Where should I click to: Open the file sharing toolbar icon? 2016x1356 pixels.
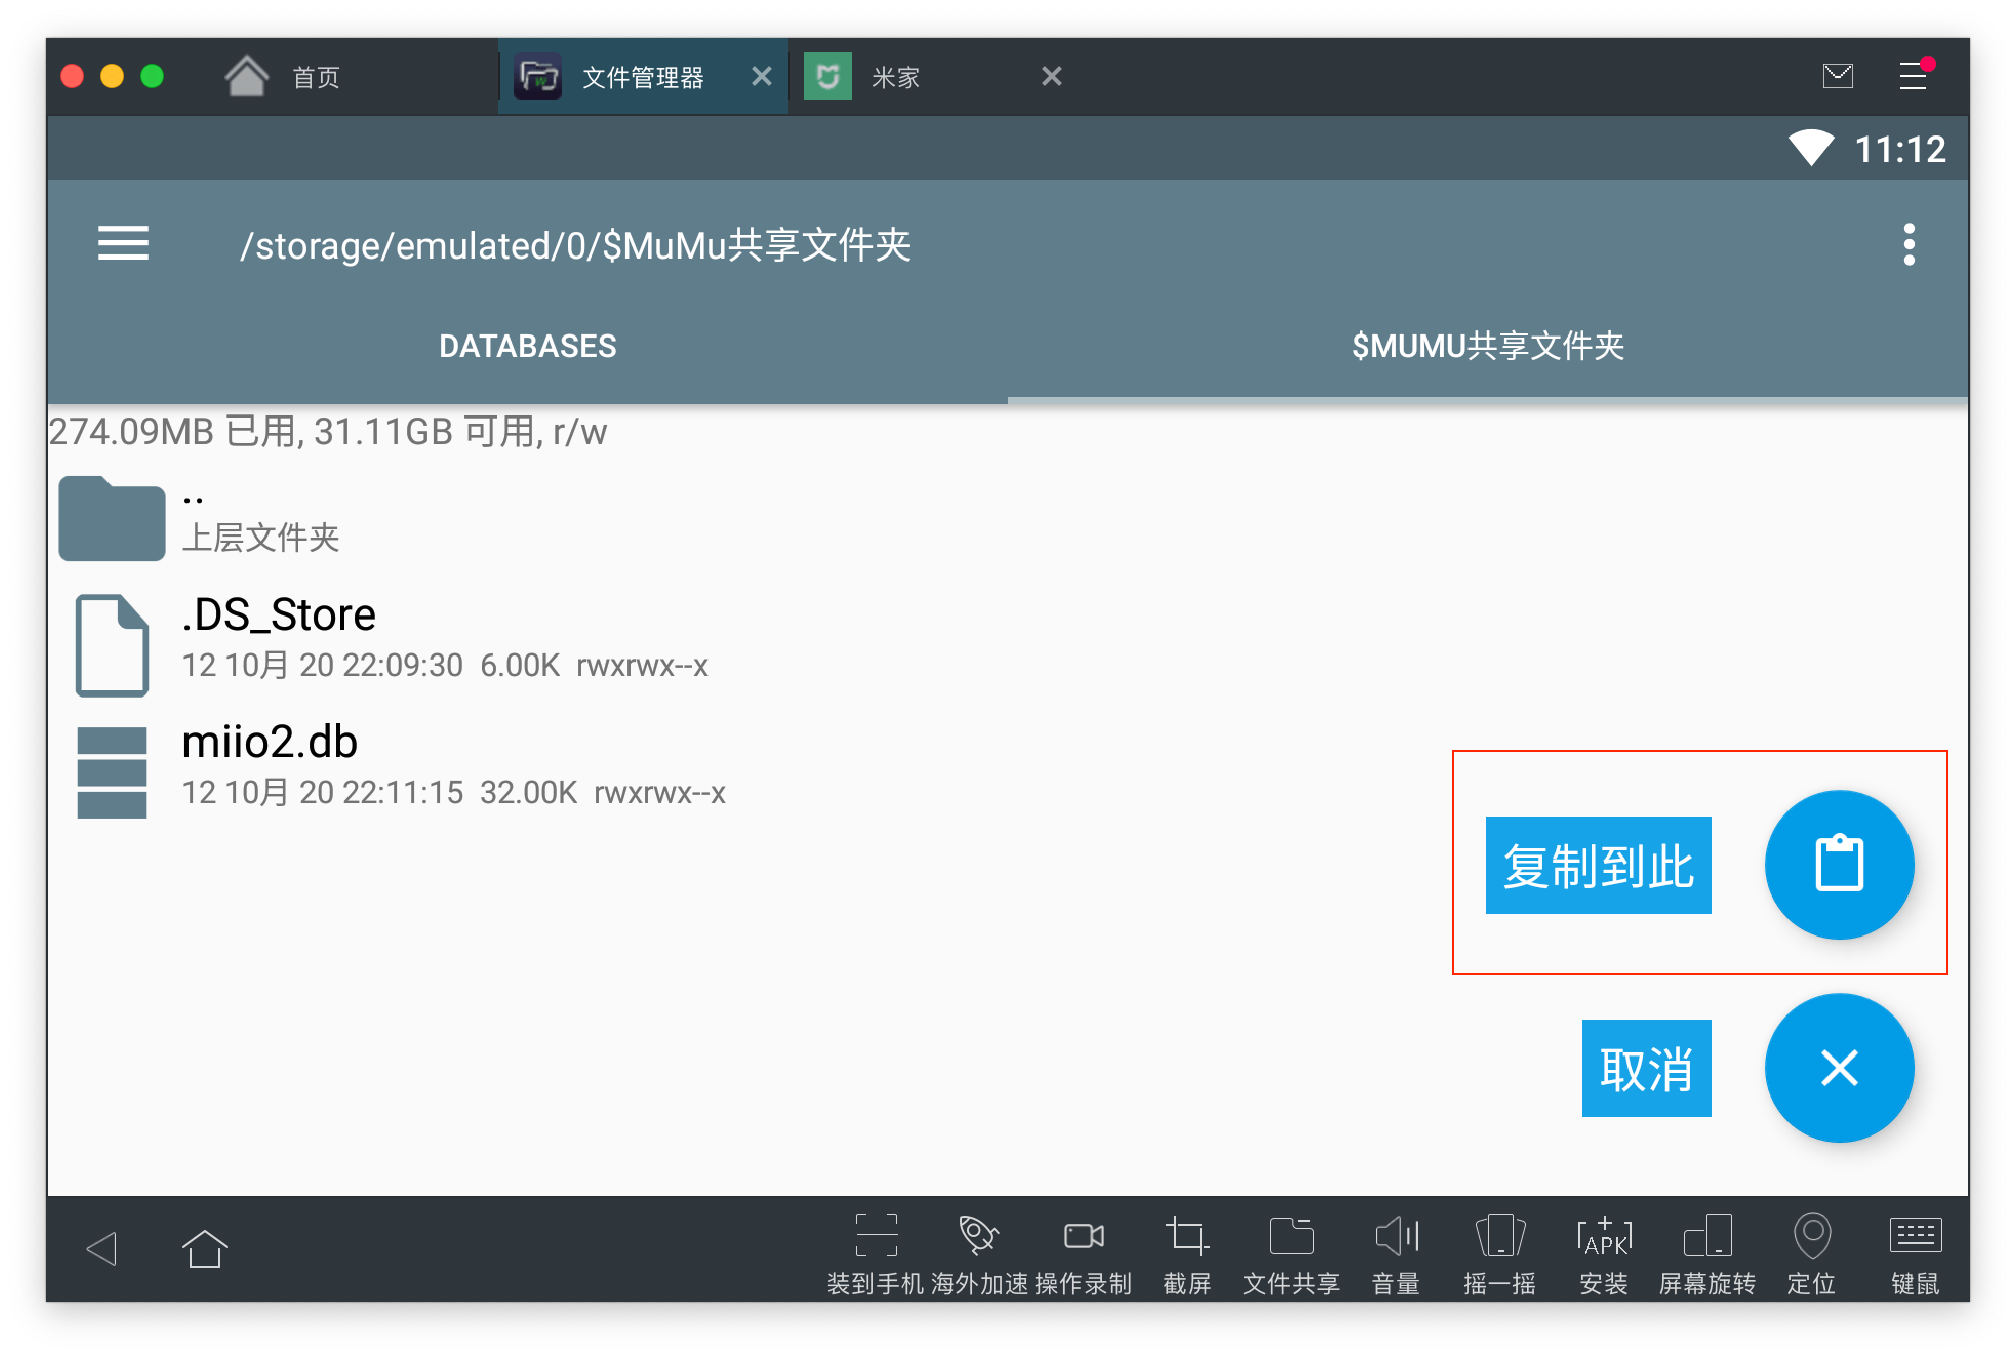(1291, 1238)
